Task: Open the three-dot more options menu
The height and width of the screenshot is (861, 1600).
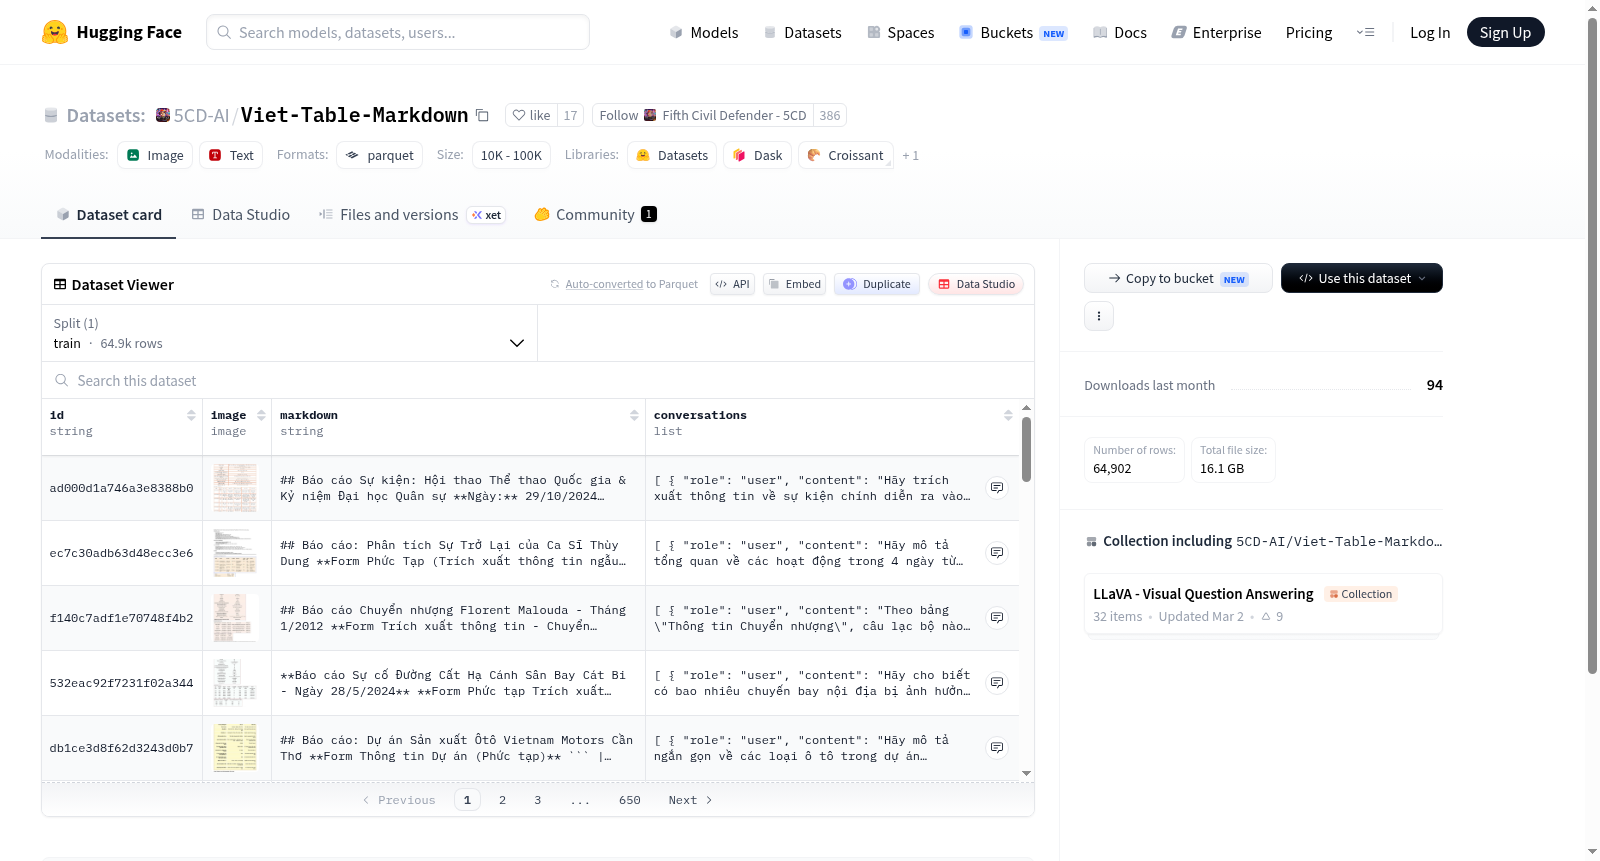Action: point(1099,316)
